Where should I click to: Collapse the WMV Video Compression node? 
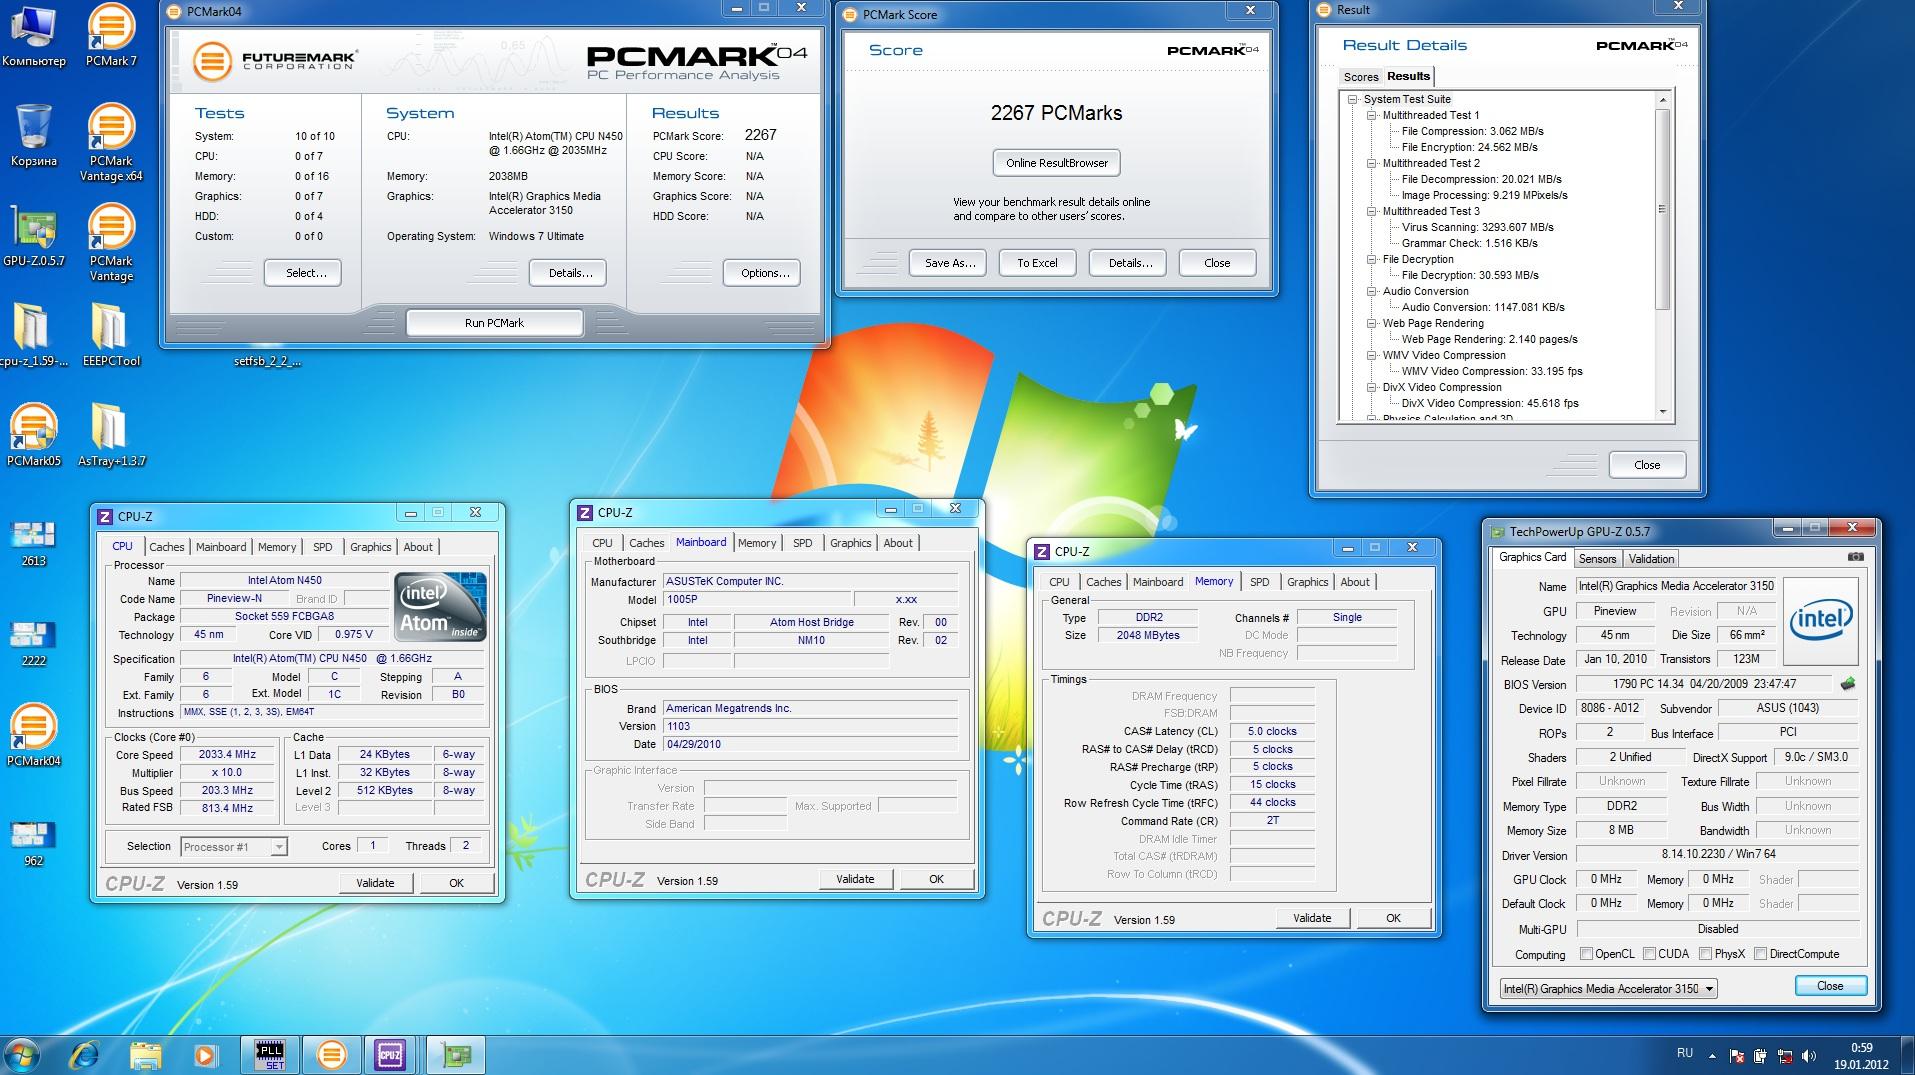pos(1372,355)
